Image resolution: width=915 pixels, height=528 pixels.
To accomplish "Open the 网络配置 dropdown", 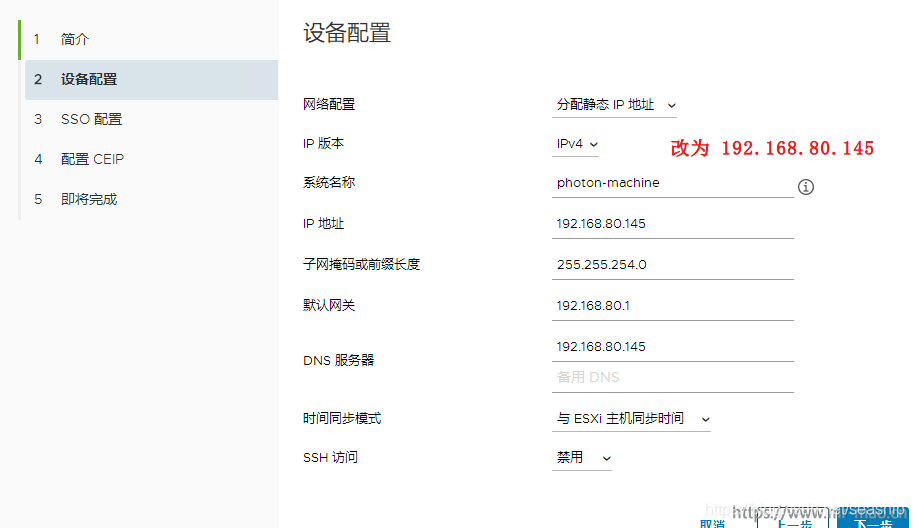I will point(614,105).
